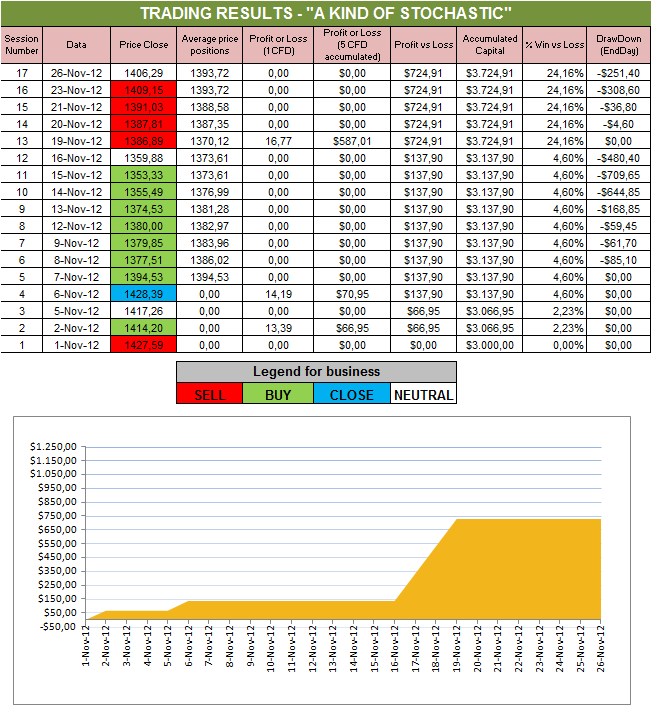Click the title 'TRADING RESULTS - A KIND OF STOCHASTIC'

326,13
